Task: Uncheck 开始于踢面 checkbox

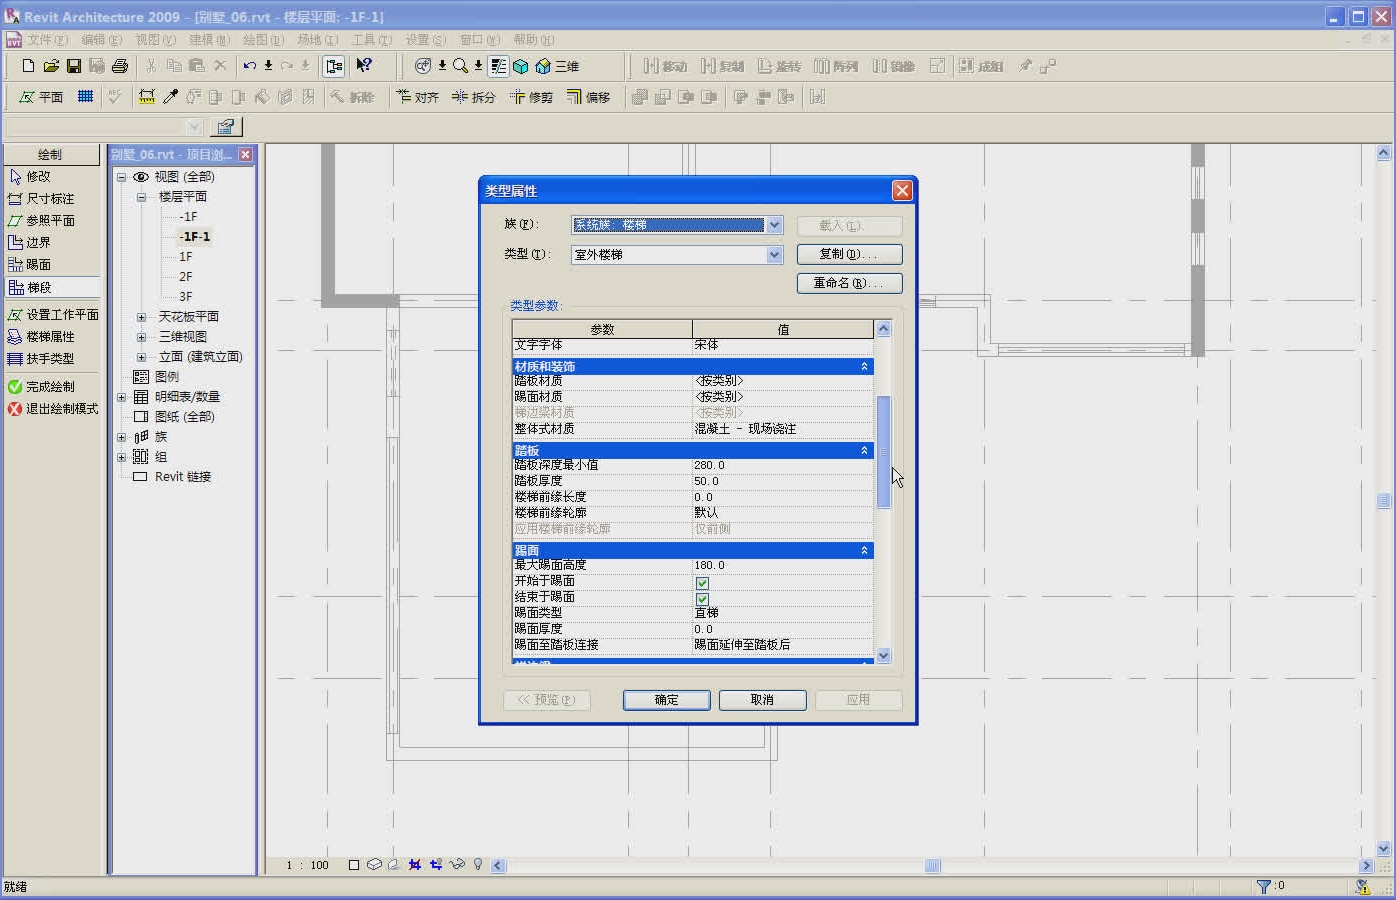Action: pyautogui.click(x=702, y=582)
